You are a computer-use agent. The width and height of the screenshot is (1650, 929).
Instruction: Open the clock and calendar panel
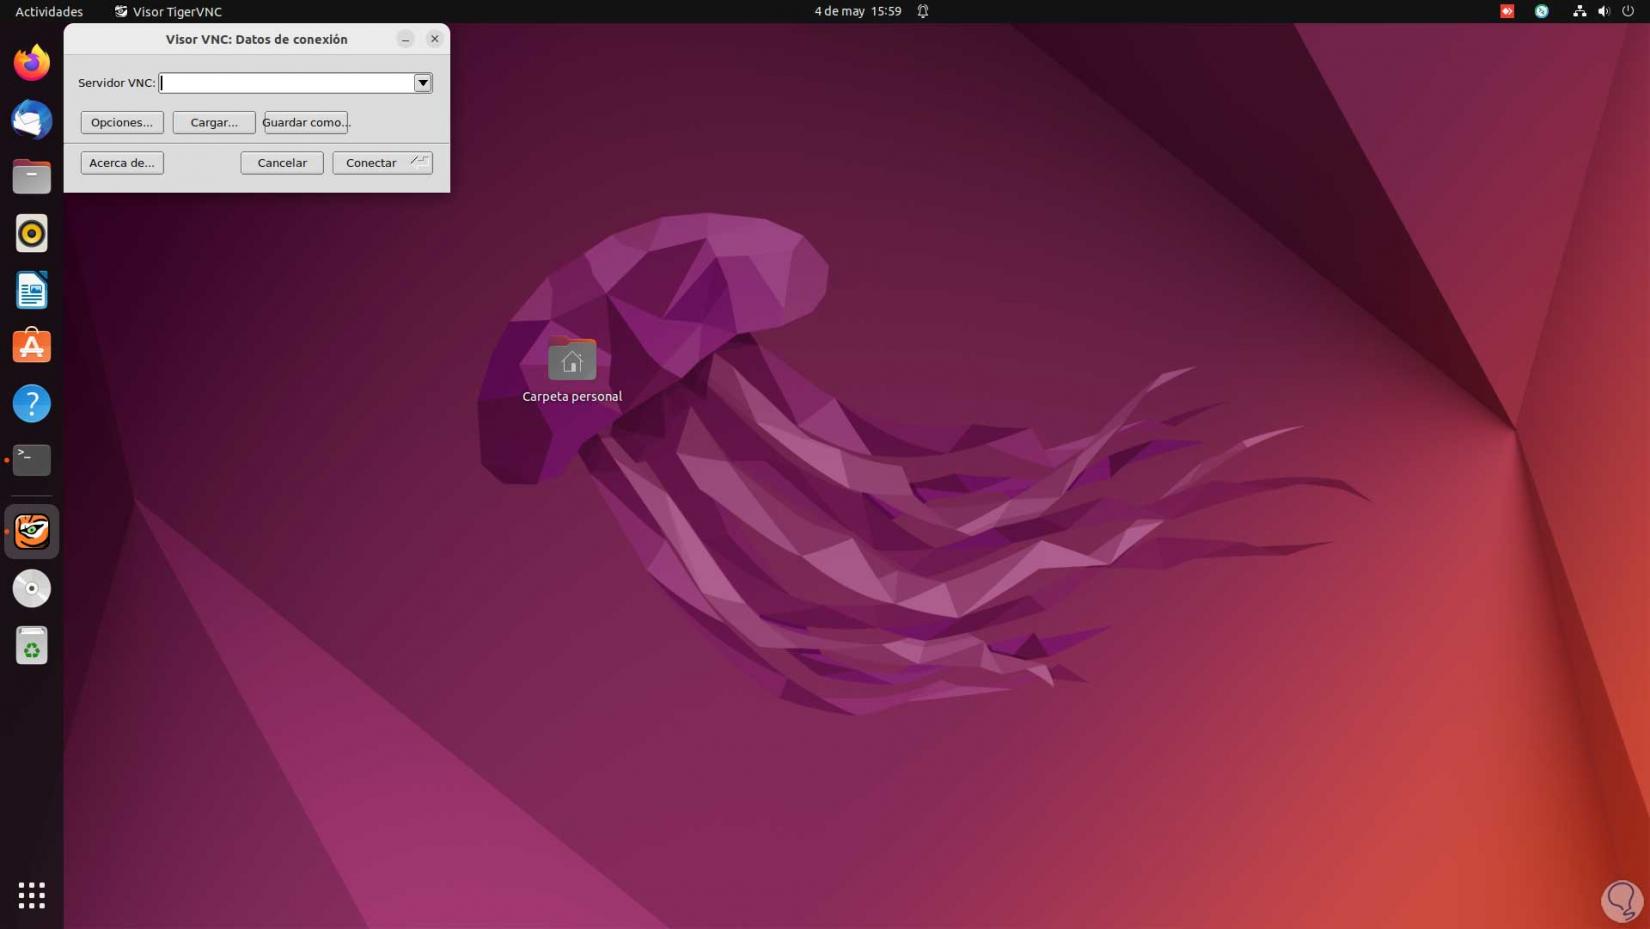click(857, 11)
